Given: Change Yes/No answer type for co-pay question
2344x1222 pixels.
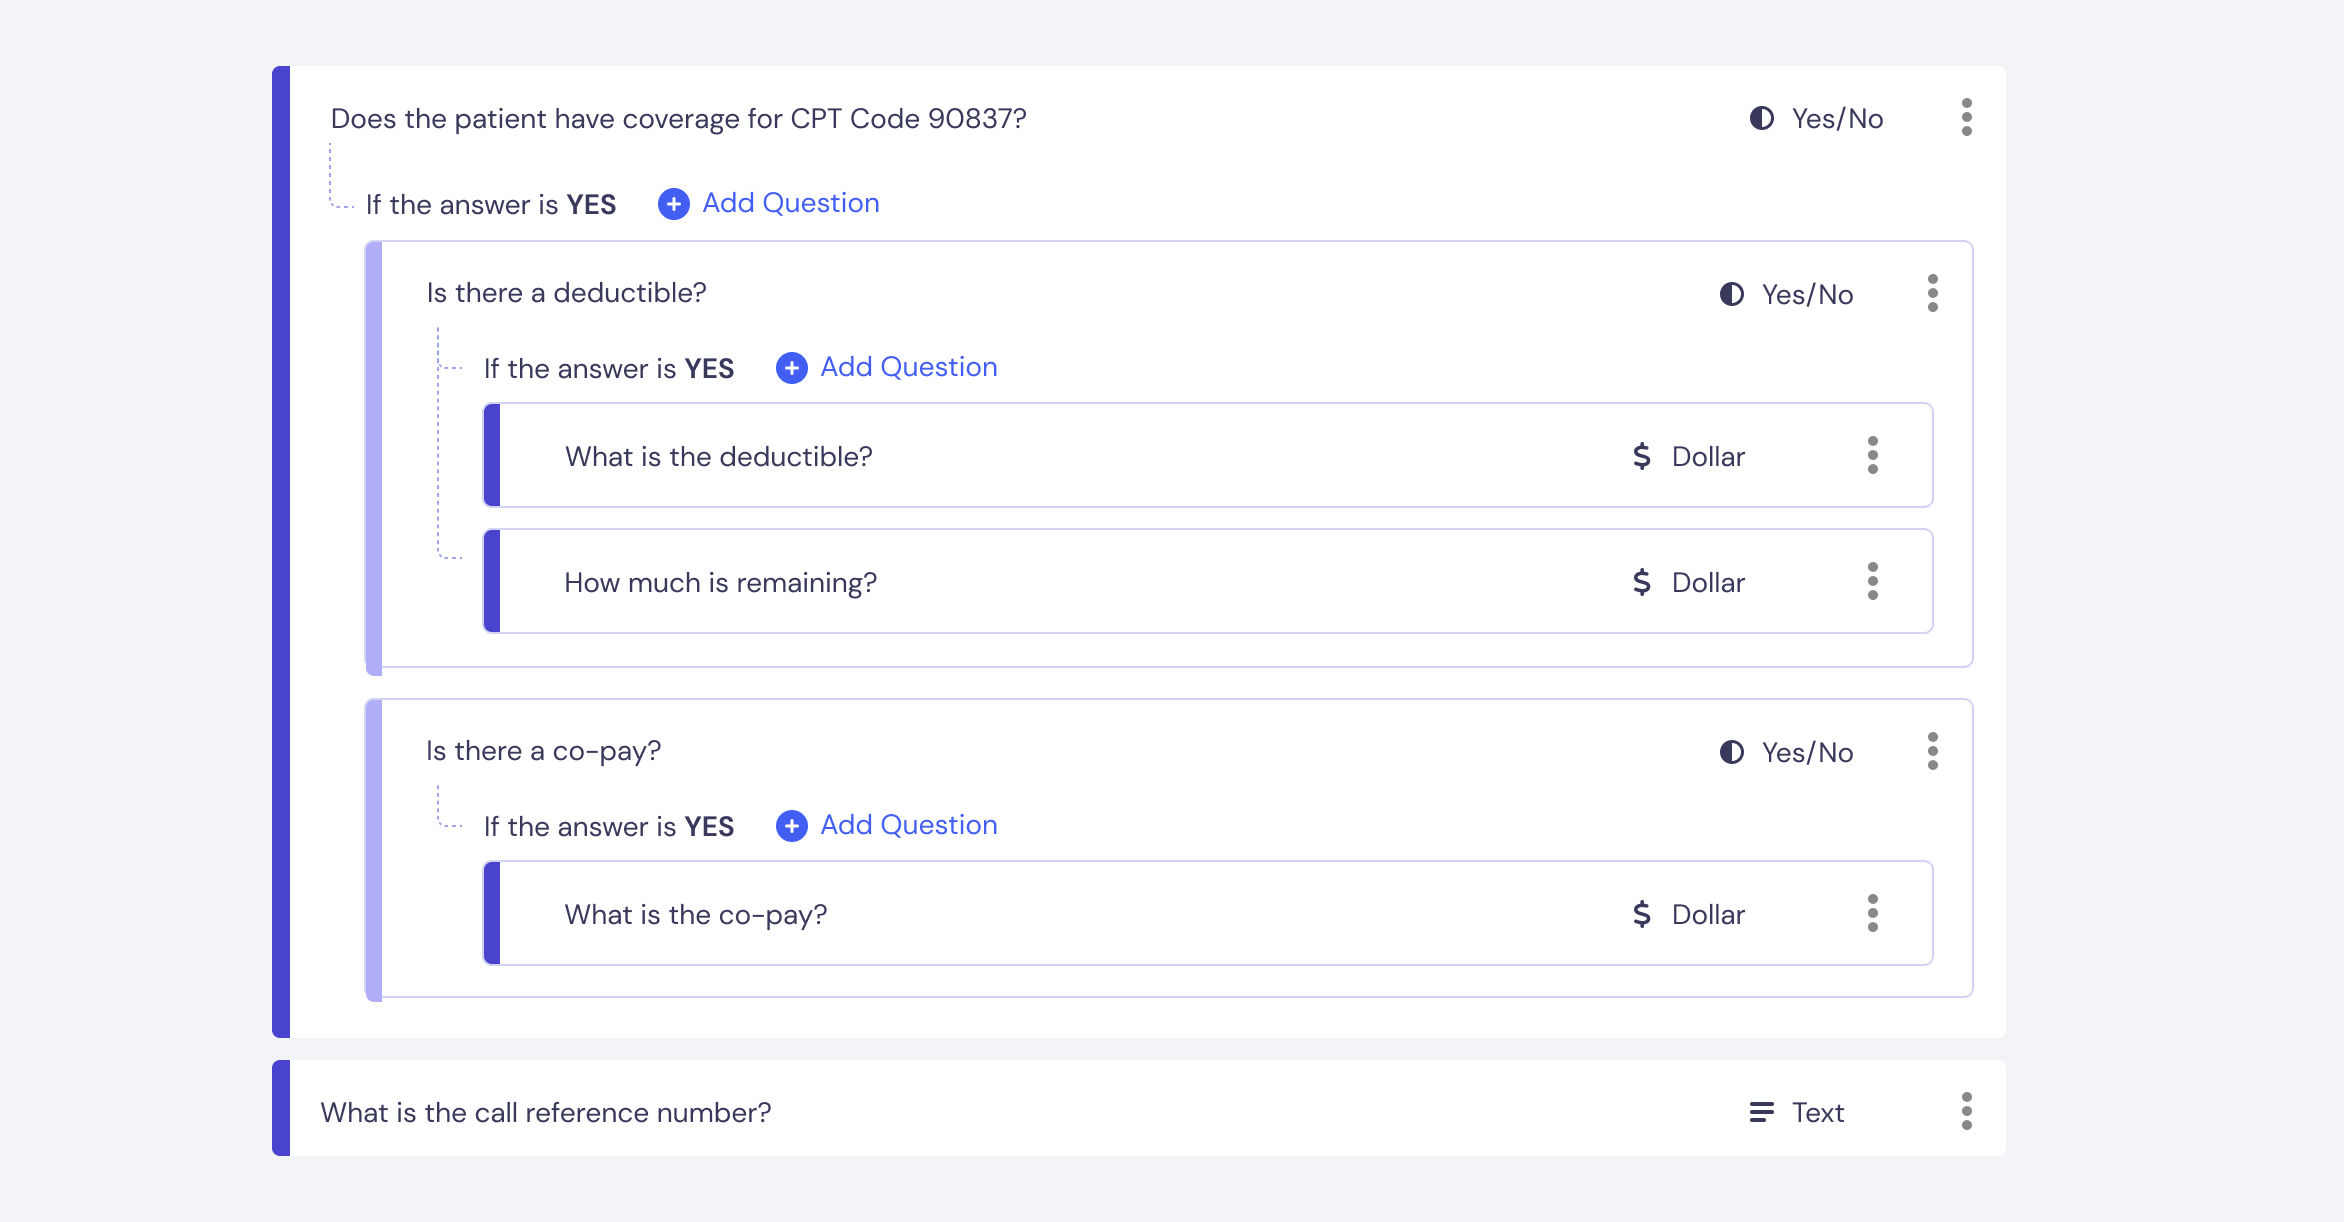Looking at the screenshot, I should [x=1786, y=753].
